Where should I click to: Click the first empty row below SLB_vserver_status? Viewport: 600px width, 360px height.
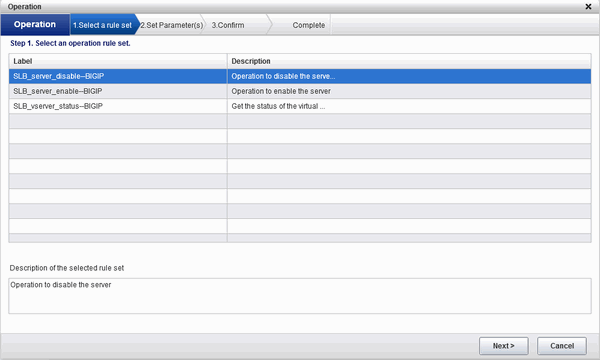[300, 121]
